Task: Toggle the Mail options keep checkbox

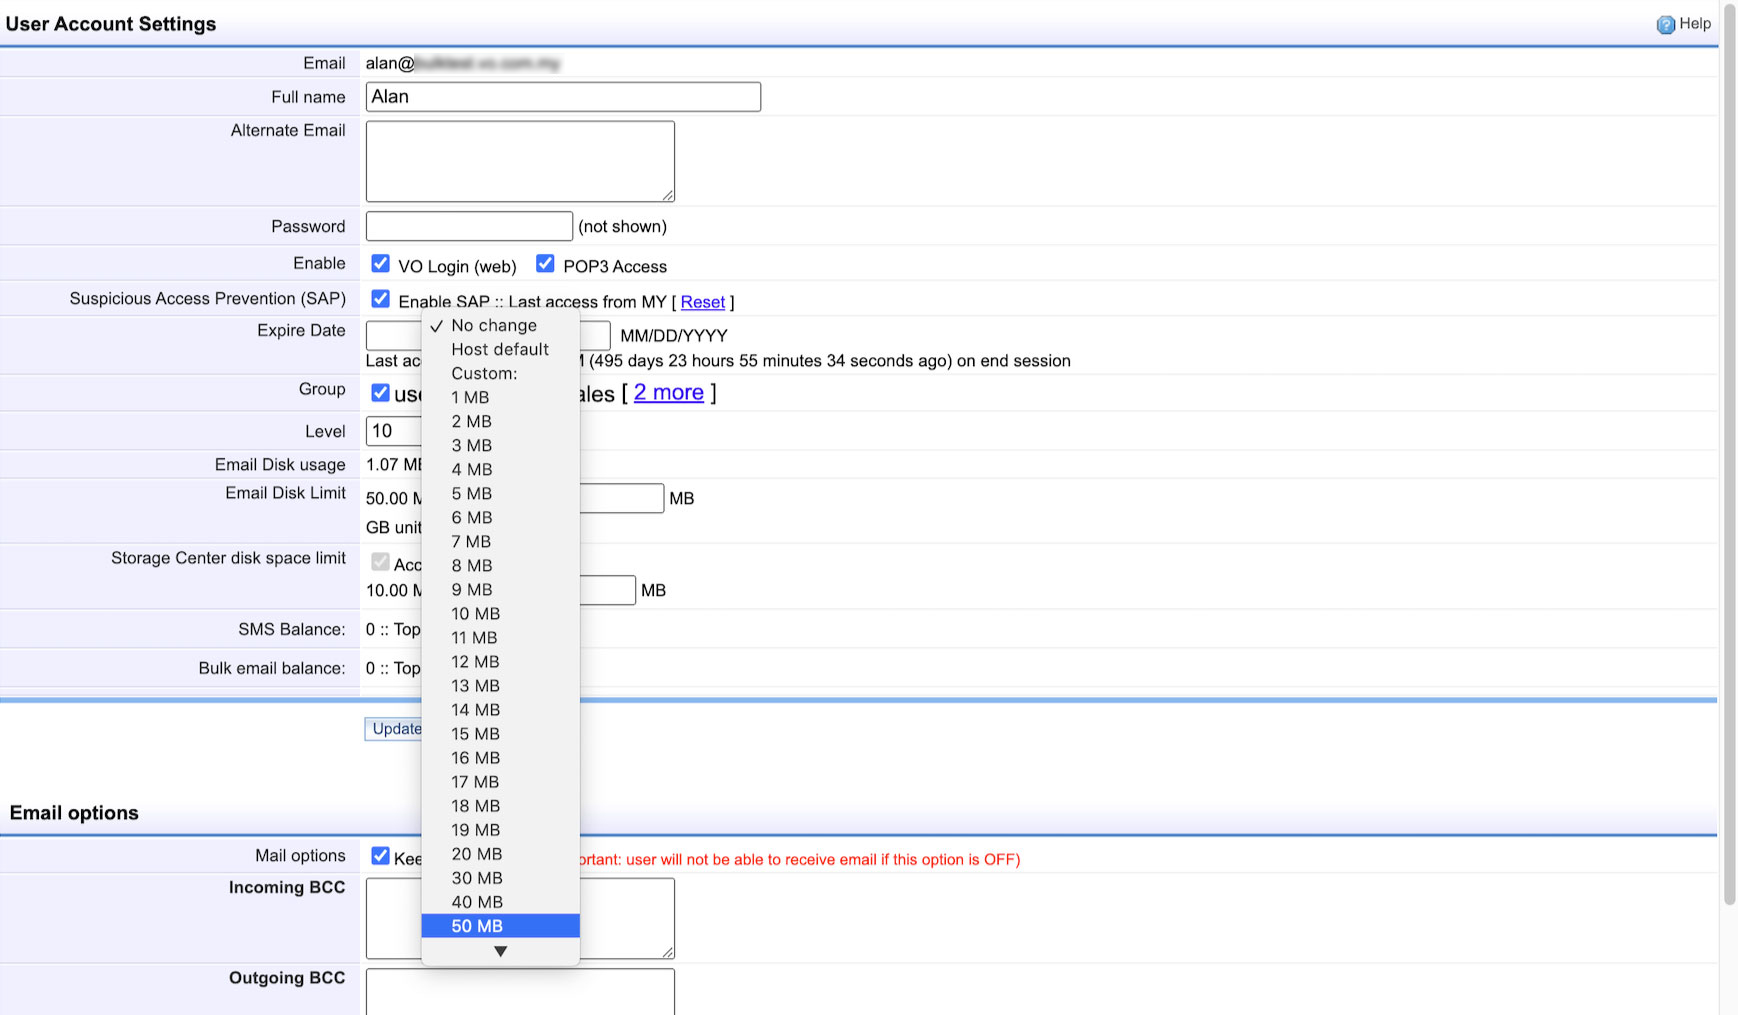Action: (x=380, y=856)
